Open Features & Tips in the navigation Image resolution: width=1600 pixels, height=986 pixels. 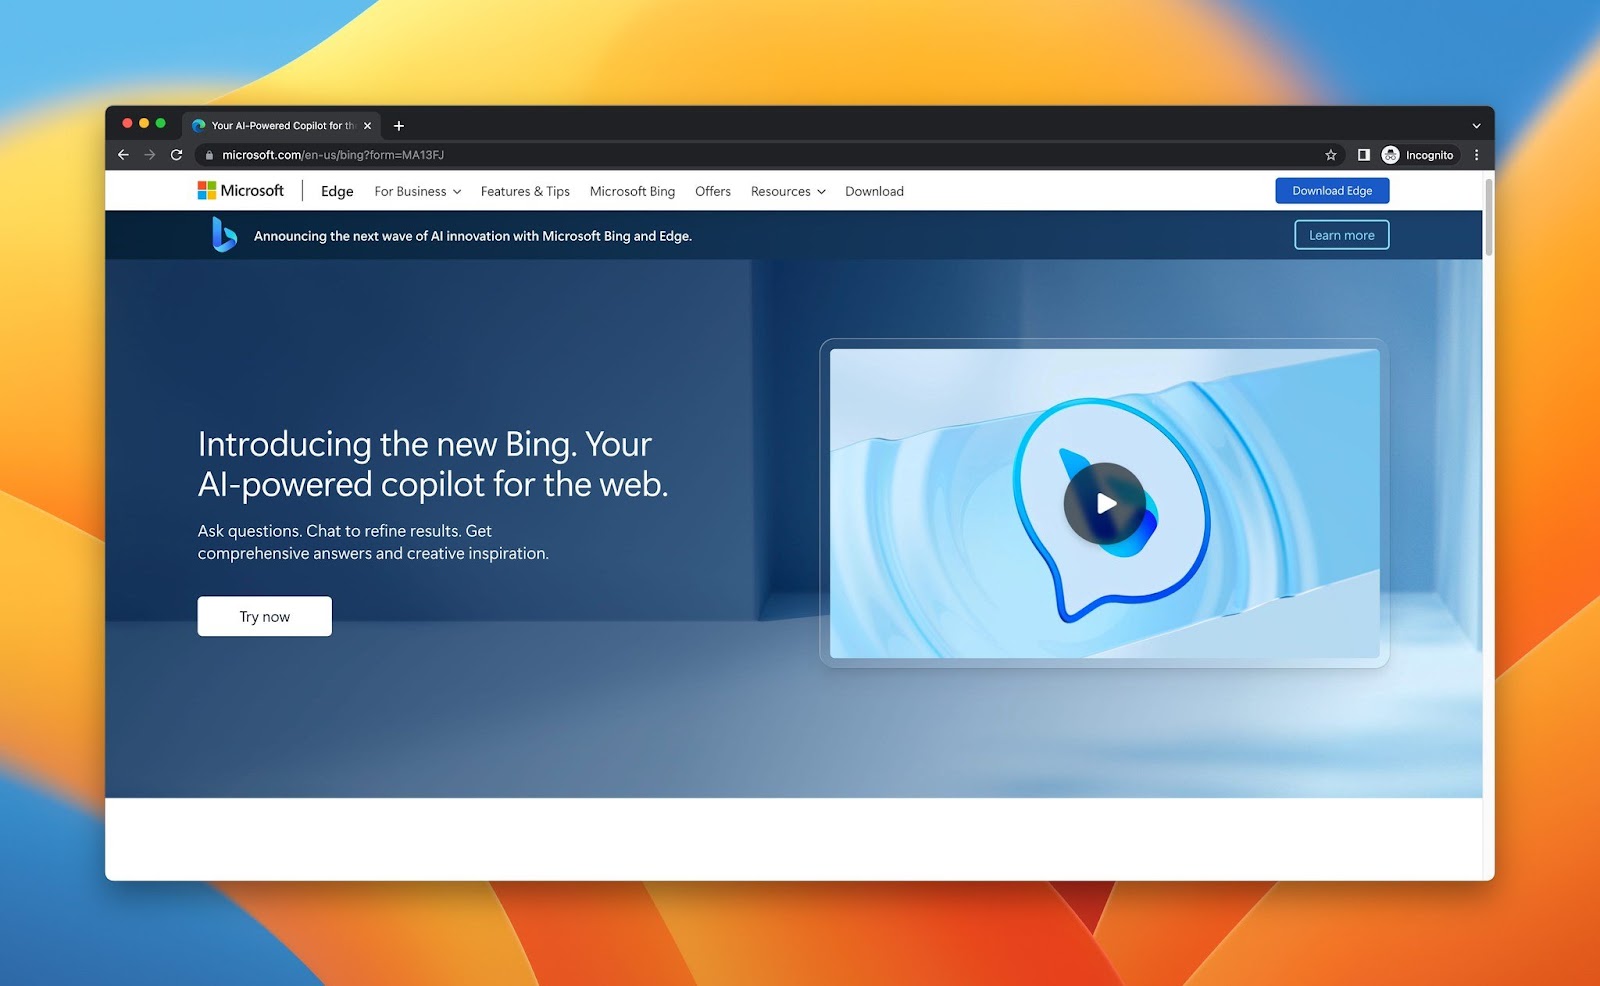point(525,191)
